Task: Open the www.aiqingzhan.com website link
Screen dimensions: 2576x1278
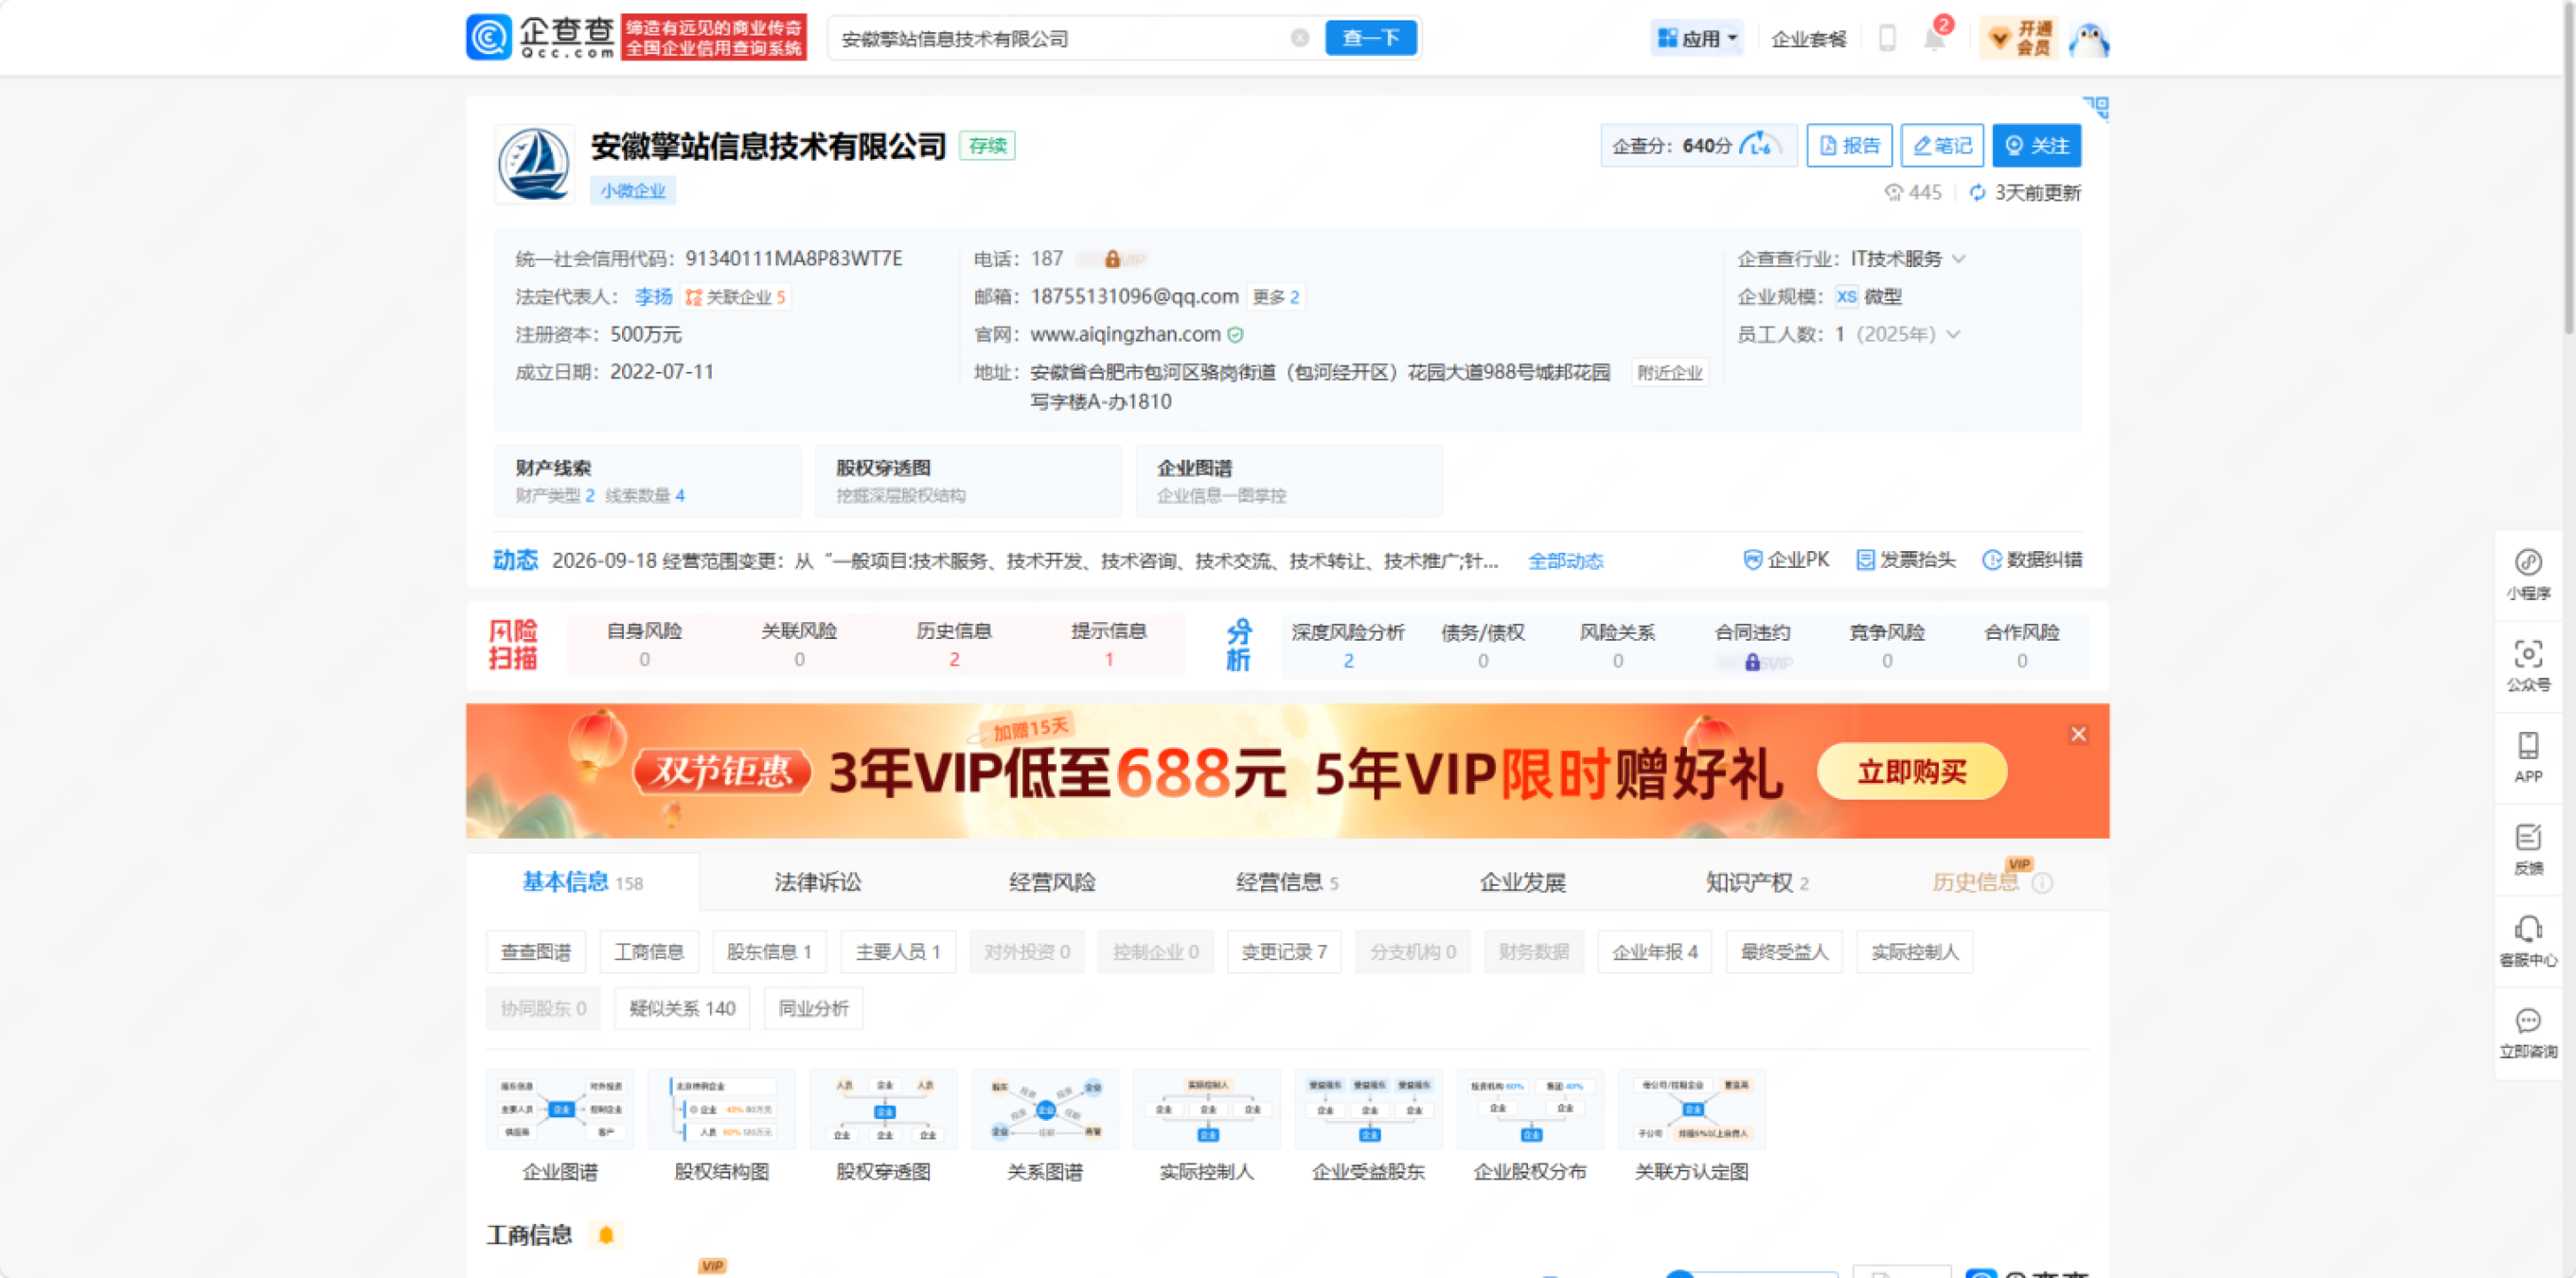Action: (1125, 334)
